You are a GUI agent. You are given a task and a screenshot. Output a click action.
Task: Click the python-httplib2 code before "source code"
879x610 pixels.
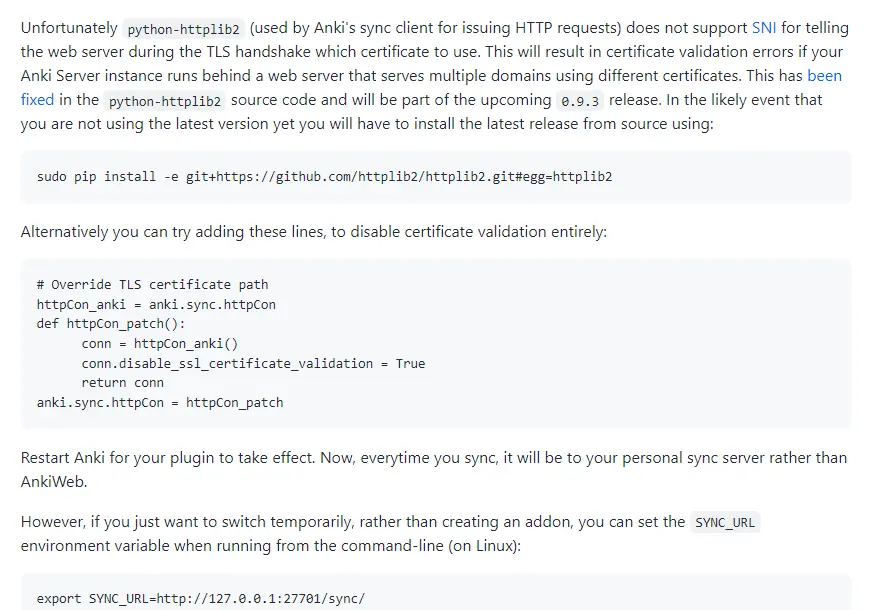pos(165,101)
